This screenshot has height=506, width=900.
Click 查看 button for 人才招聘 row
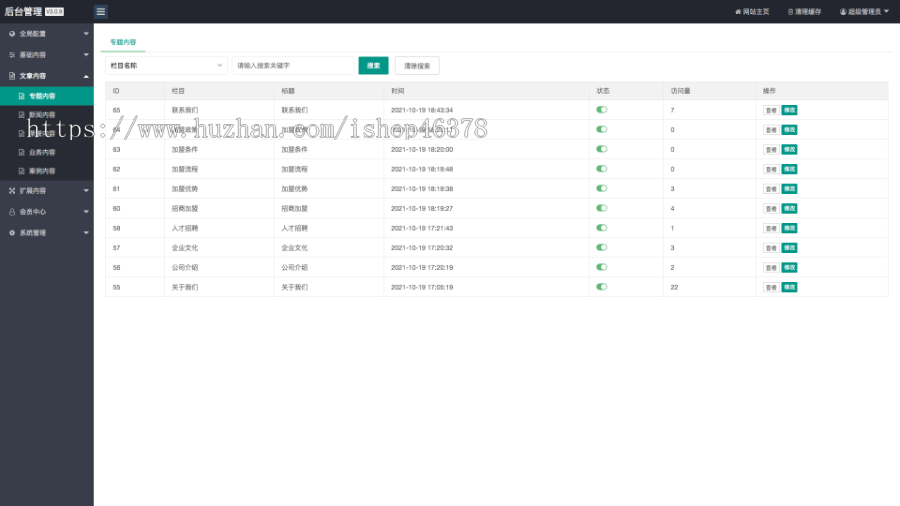[x=771, y=228]
